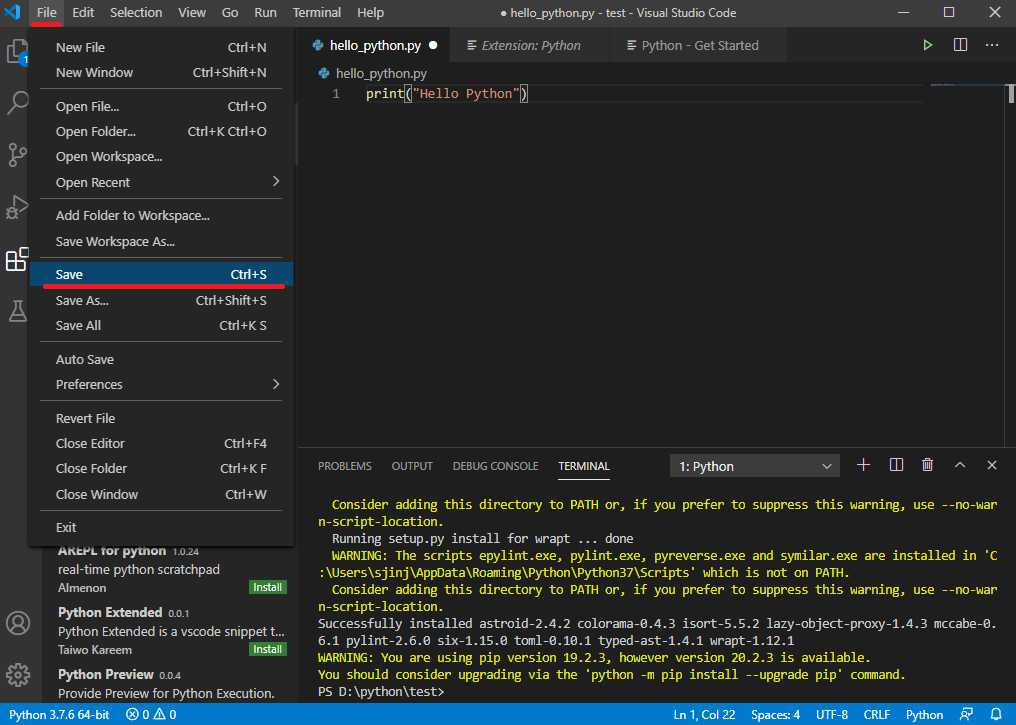
Task: Click File in the menu bar
Action: pyautogui.click(x=47, y=12)
